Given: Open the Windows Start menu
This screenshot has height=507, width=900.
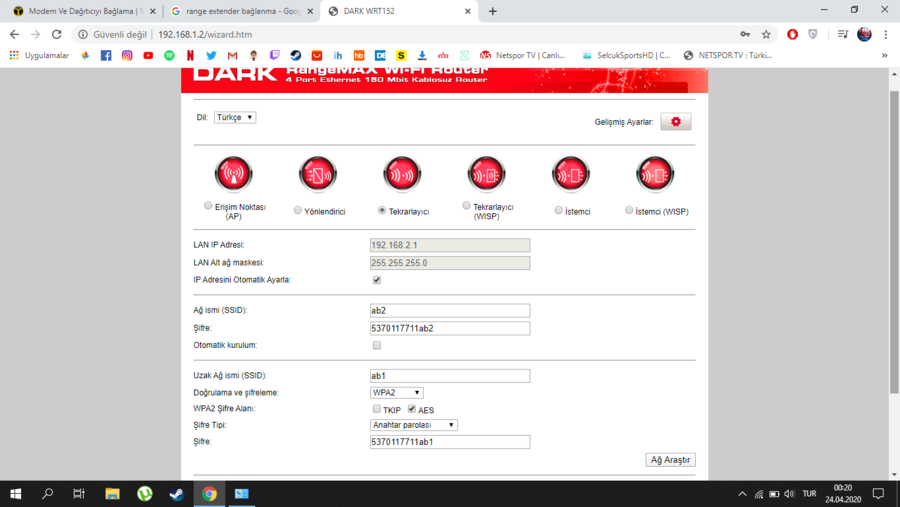Looking at the screenshot, I should 15,494.
